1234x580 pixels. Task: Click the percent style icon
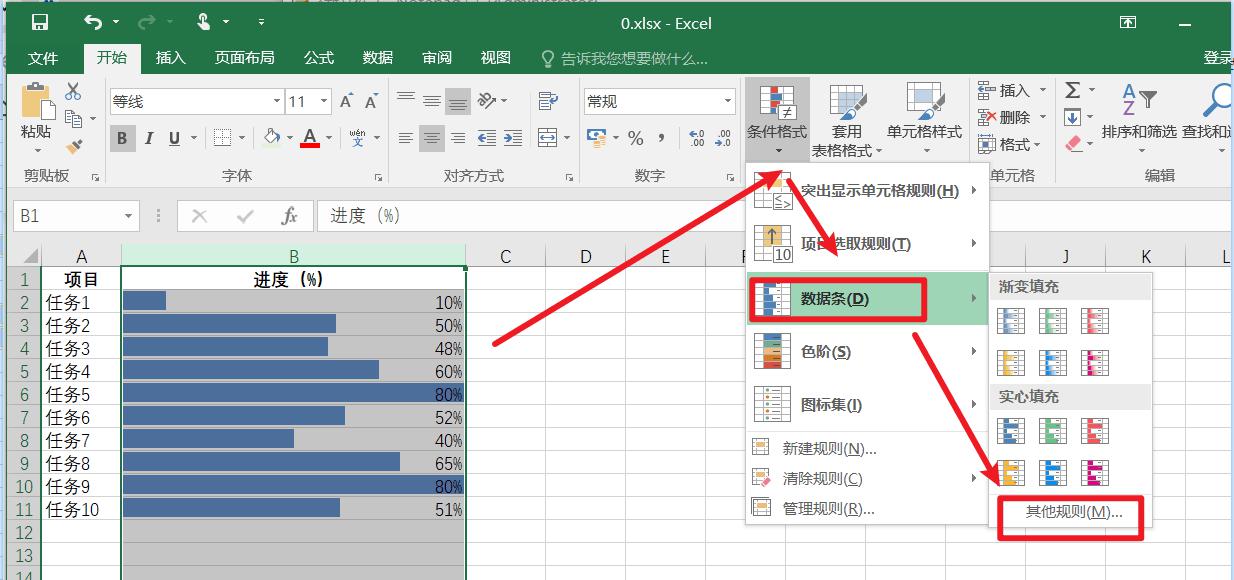point(636,138)
